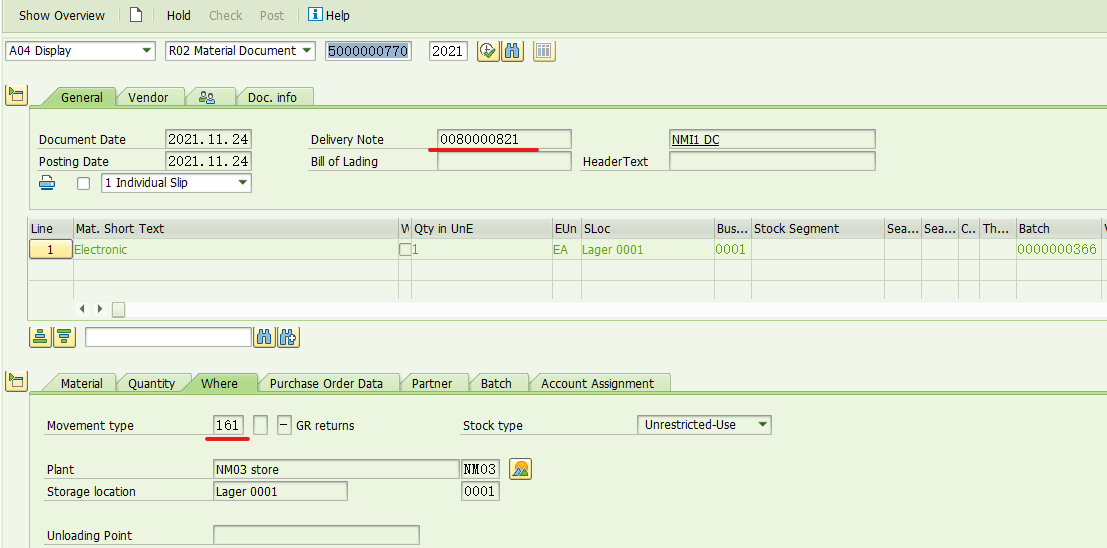Click the new document page icon
Screen dimensions: 1107x548
click(x=136, y=15)
